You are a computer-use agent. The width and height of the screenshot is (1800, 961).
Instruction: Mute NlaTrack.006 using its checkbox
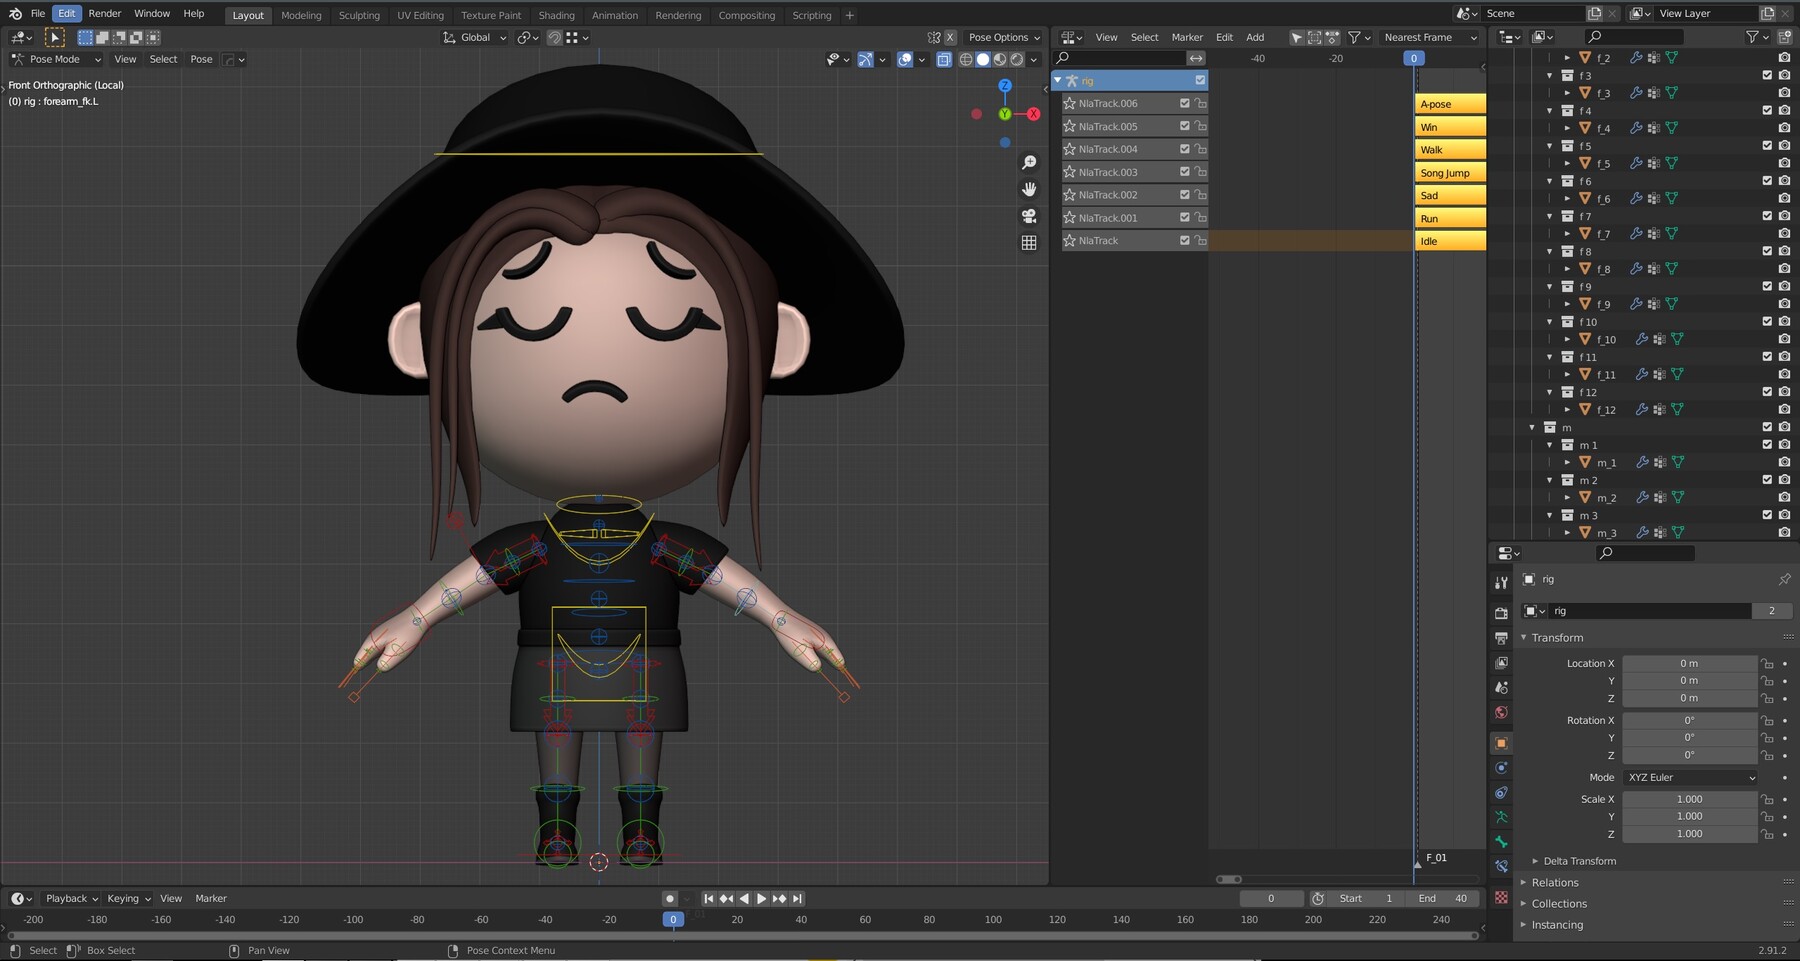tap(1185, 103)
